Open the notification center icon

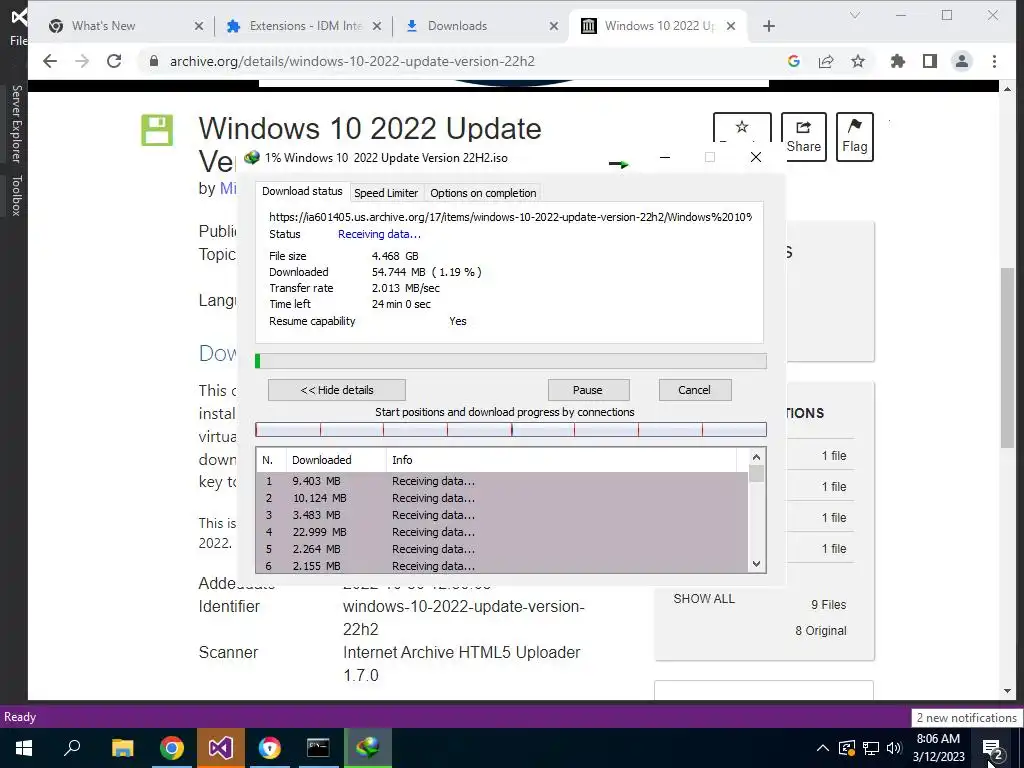[x=993, y=748]
